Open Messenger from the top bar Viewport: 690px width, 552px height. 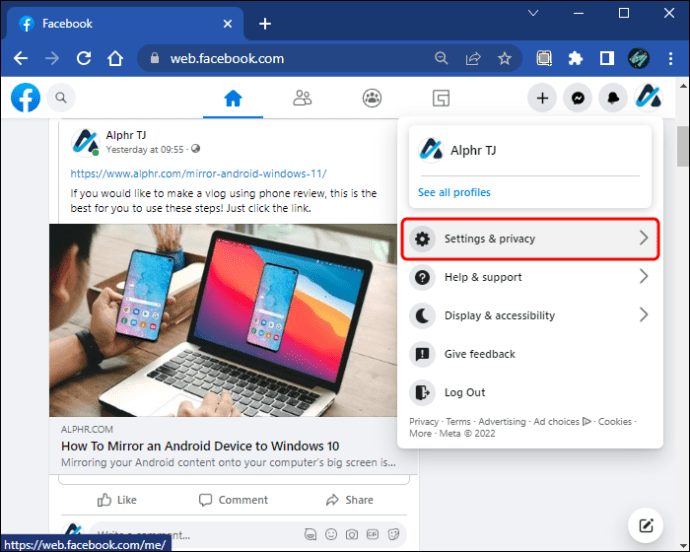(578, 98)
